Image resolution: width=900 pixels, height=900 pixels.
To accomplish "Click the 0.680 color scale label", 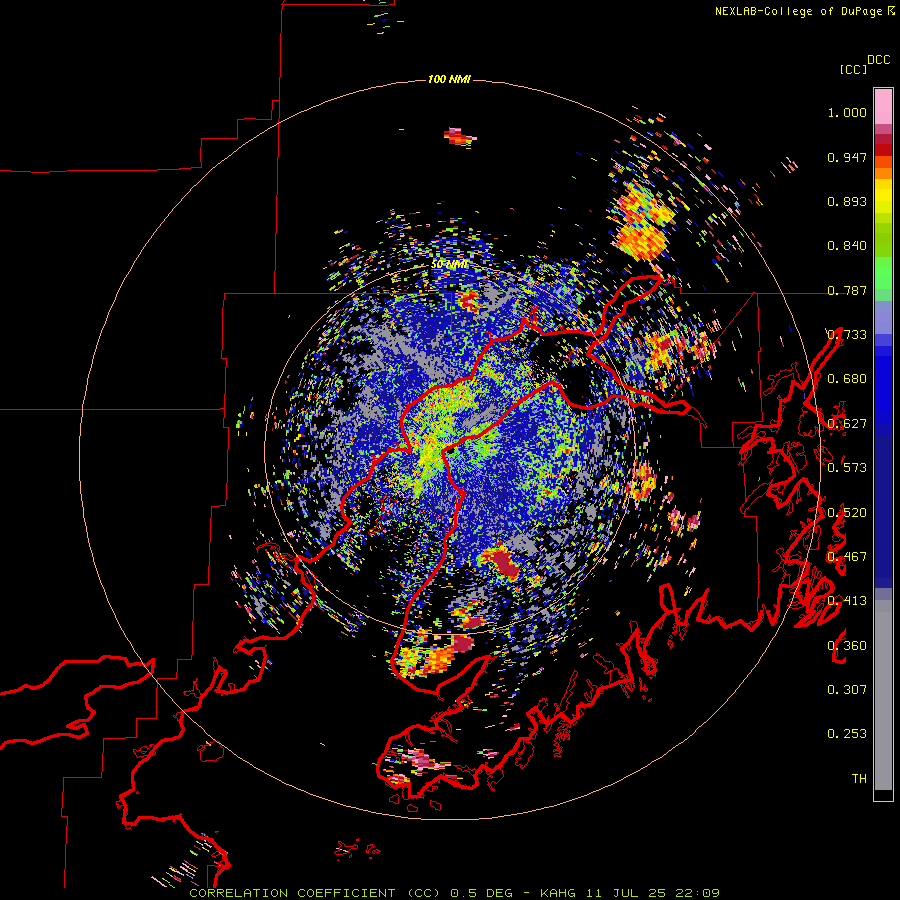I will 847,379.
